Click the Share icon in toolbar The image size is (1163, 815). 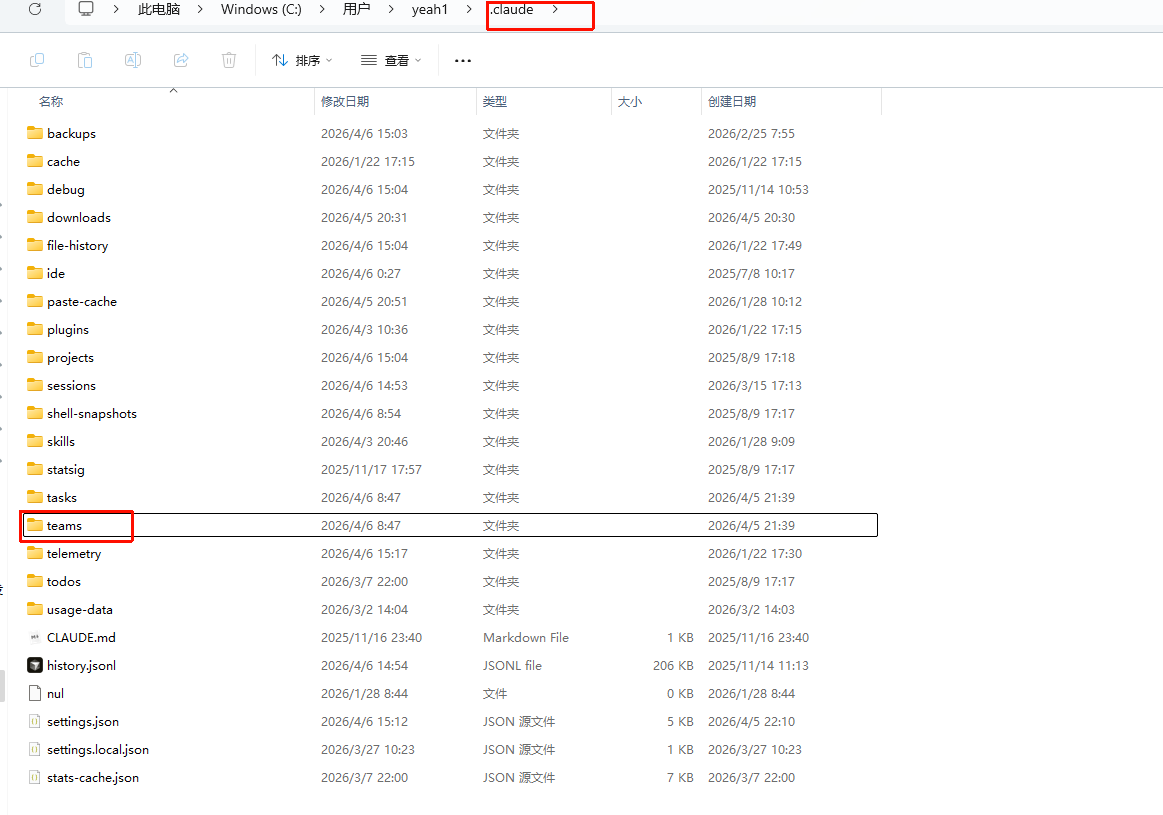(181, 60)
